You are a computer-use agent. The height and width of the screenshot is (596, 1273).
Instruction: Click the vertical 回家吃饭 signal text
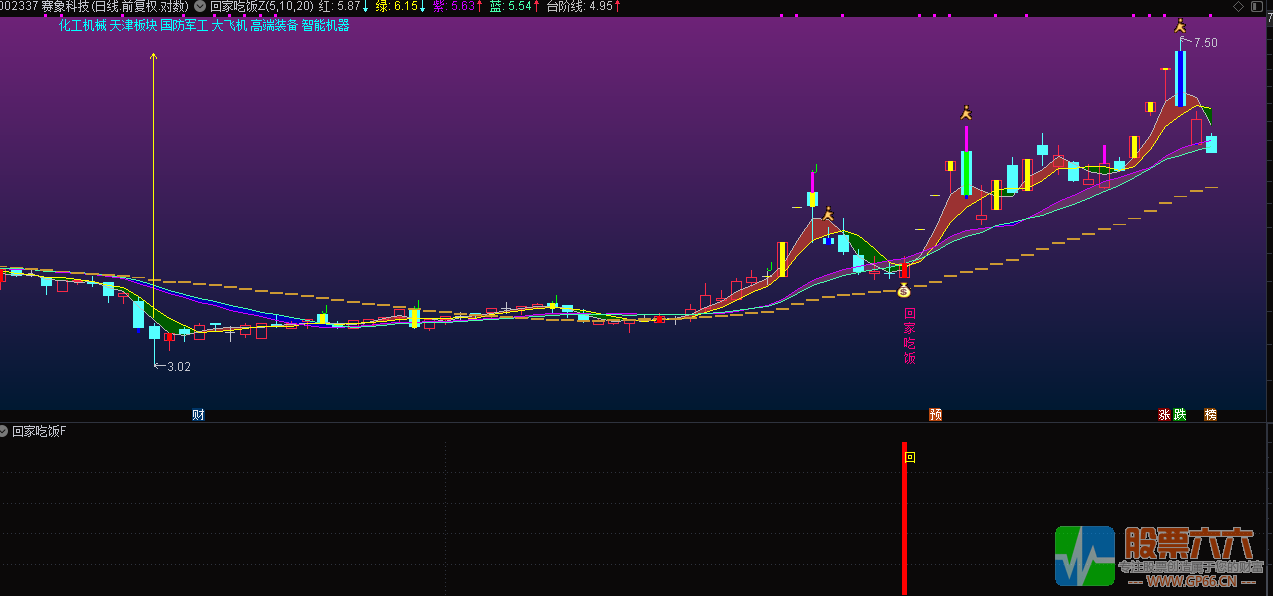[x=909, y=335]
